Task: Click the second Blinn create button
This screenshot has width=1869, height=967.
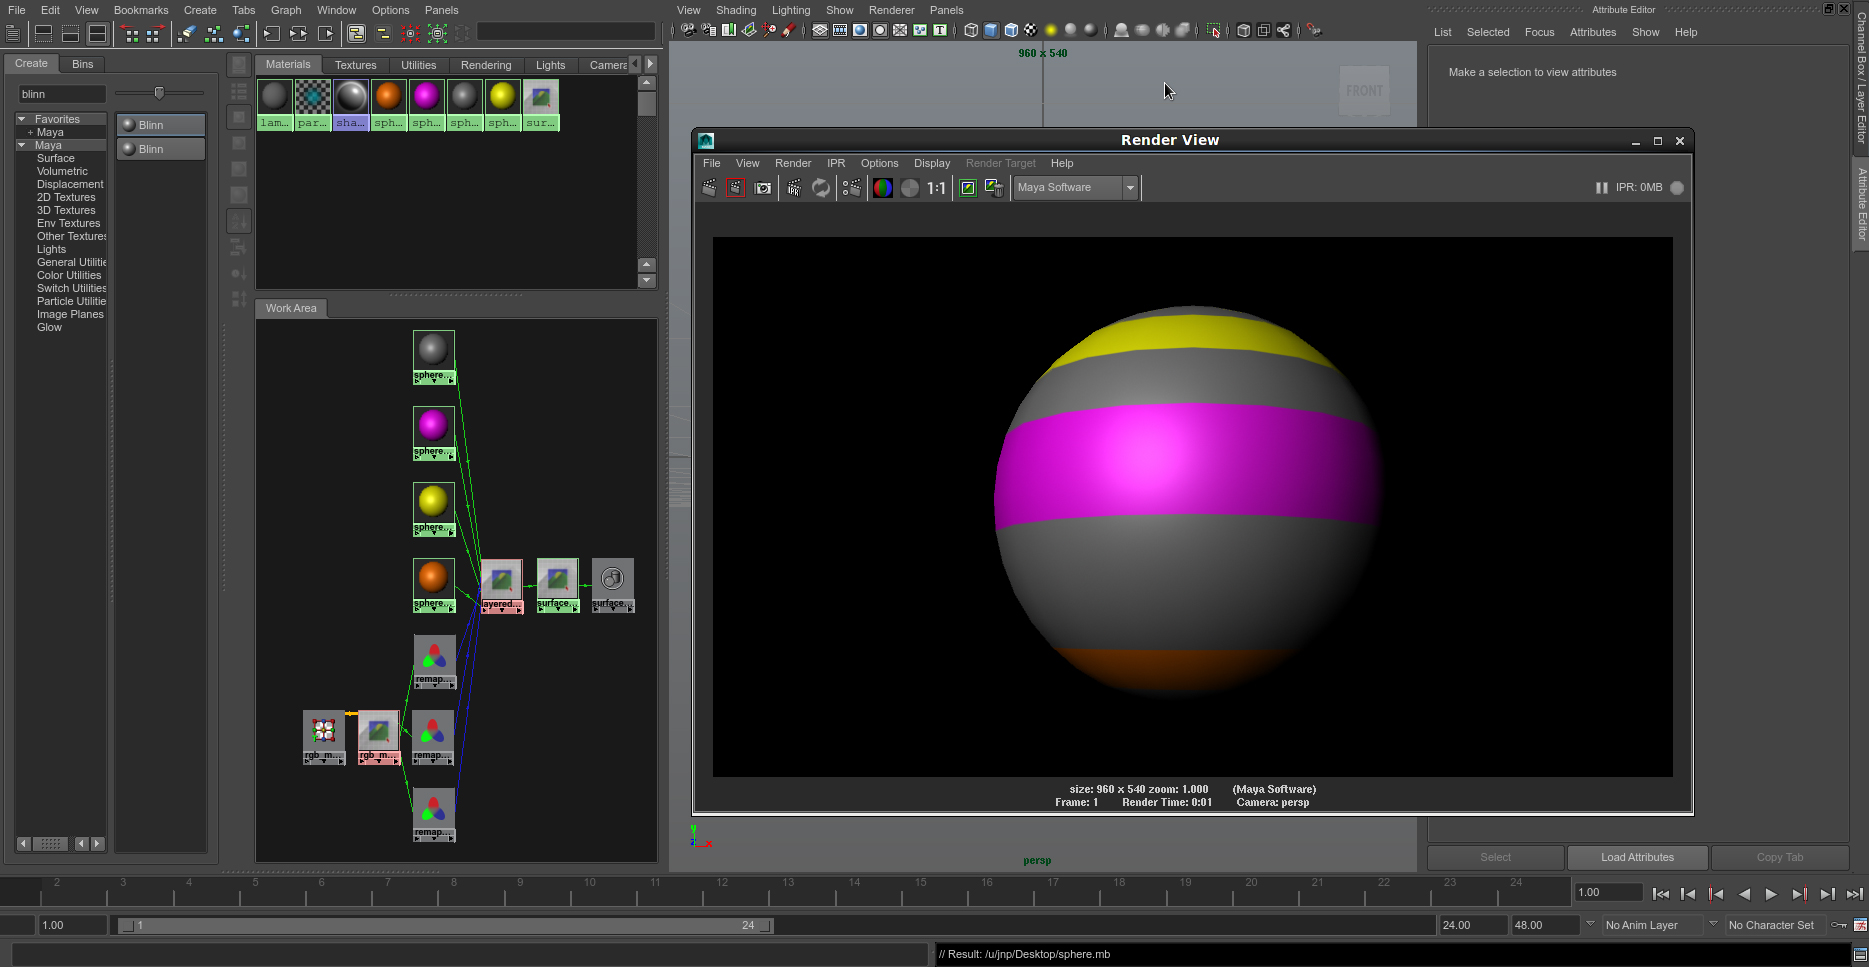Action: click(x=161, y=149)
